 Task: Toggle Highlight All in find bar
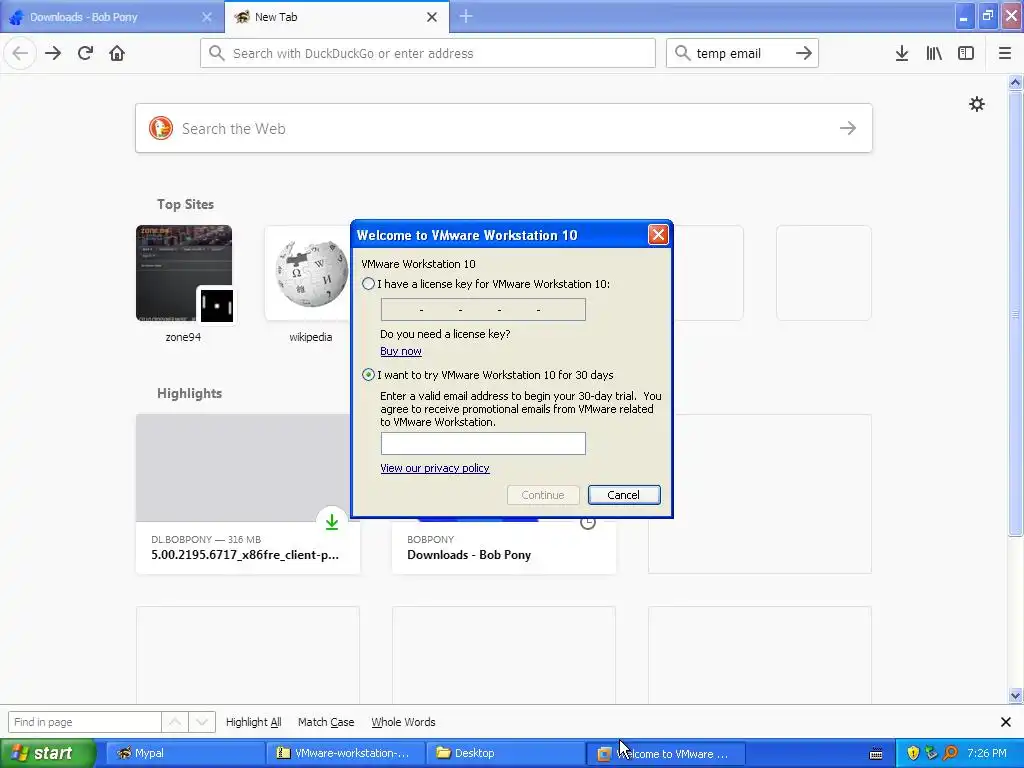tap(253, 722)
